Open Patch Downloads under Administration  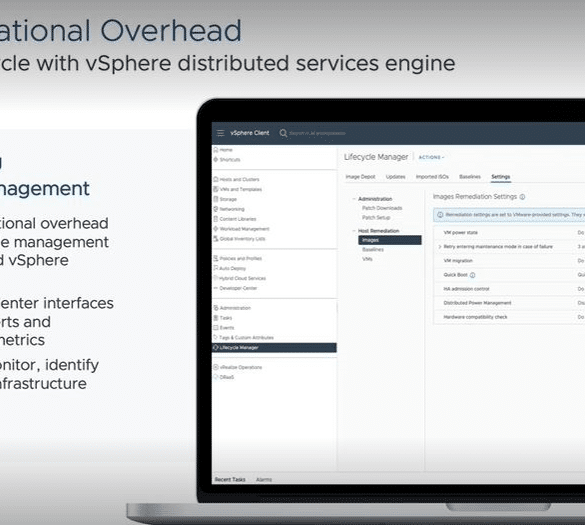(x=382, y=208)
